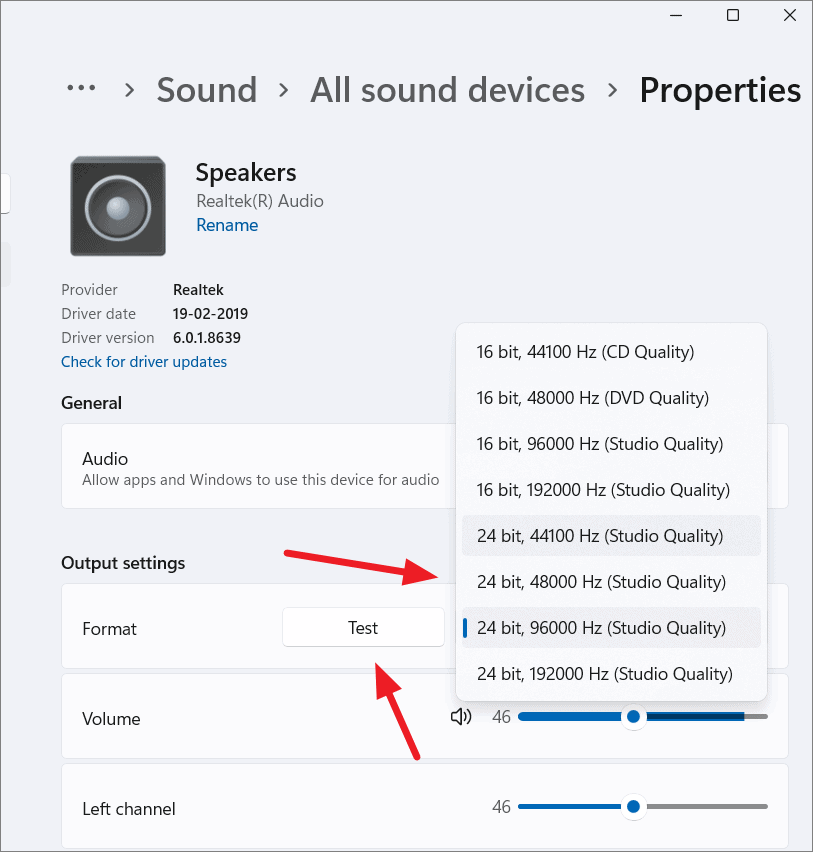Adjust the Left channel slider

pos(633,806)
